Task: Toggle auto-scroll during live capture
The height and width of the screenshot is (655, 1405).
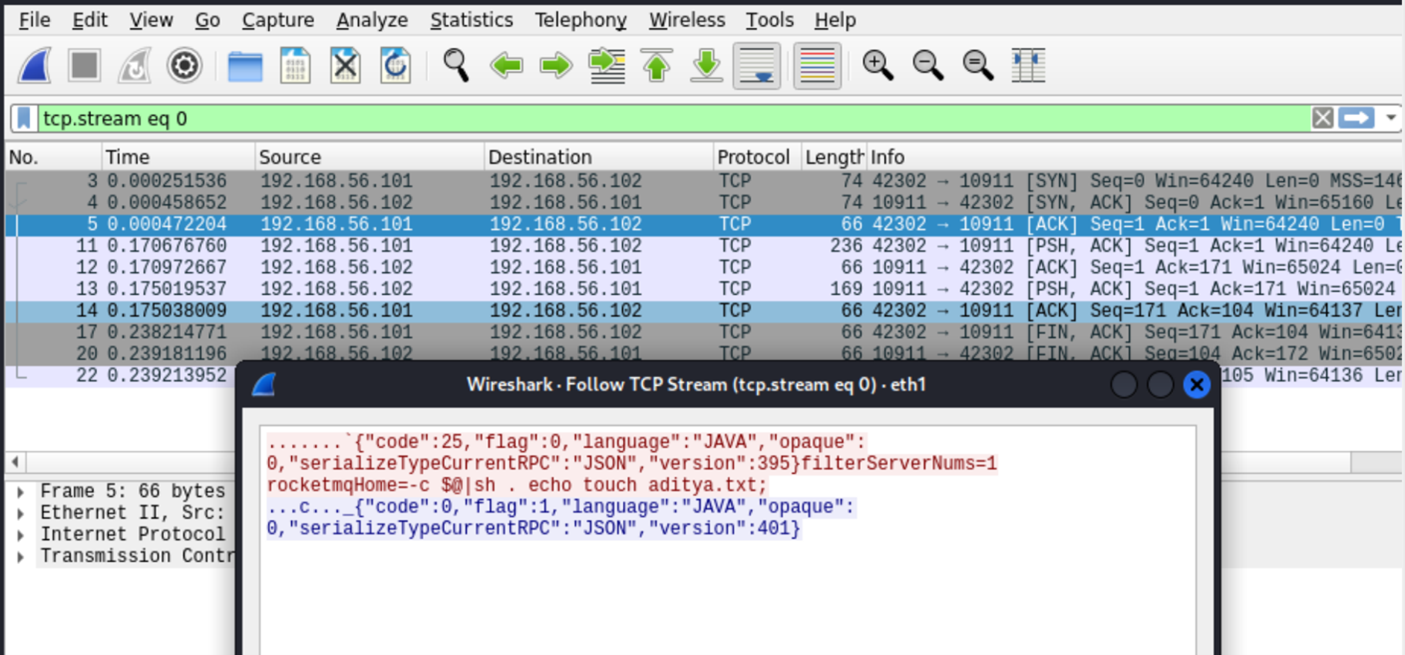Action: (756, 66)
